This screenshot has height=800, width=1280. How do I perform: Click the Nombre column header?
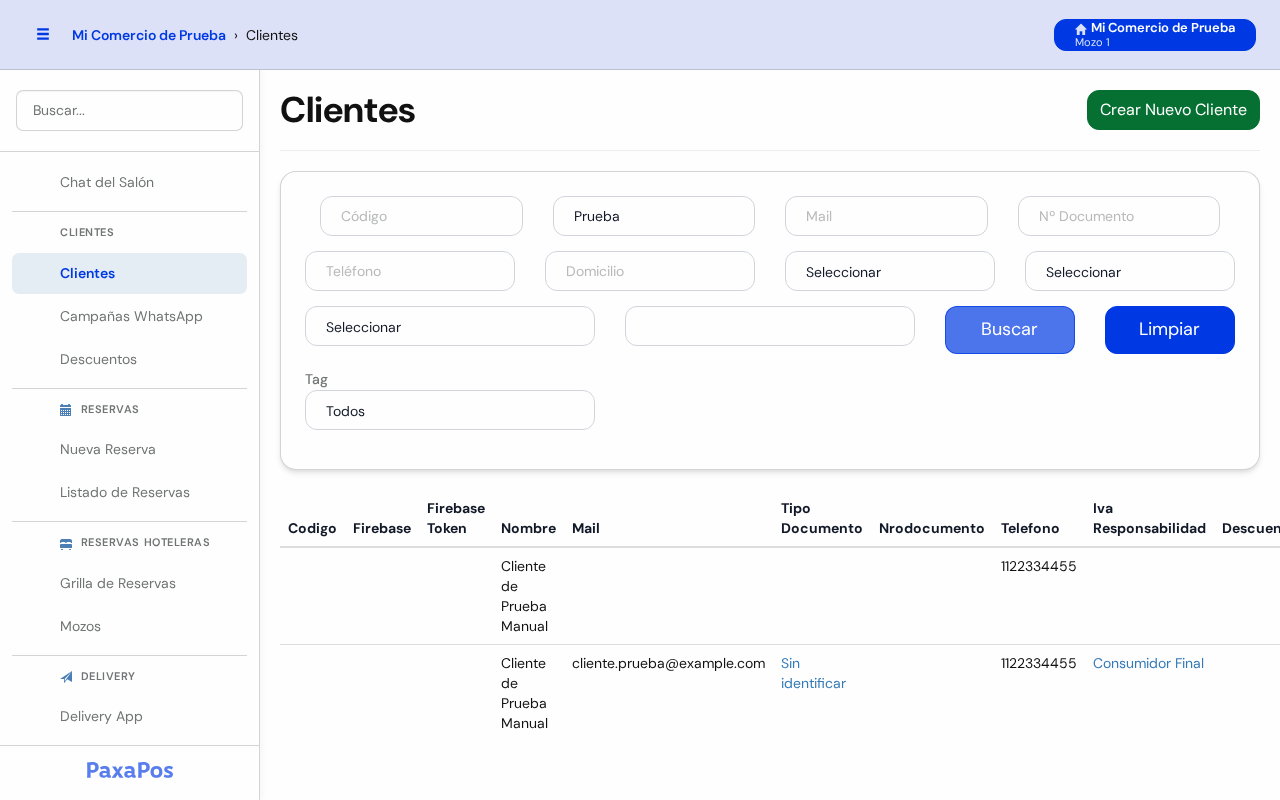(528, 528)
